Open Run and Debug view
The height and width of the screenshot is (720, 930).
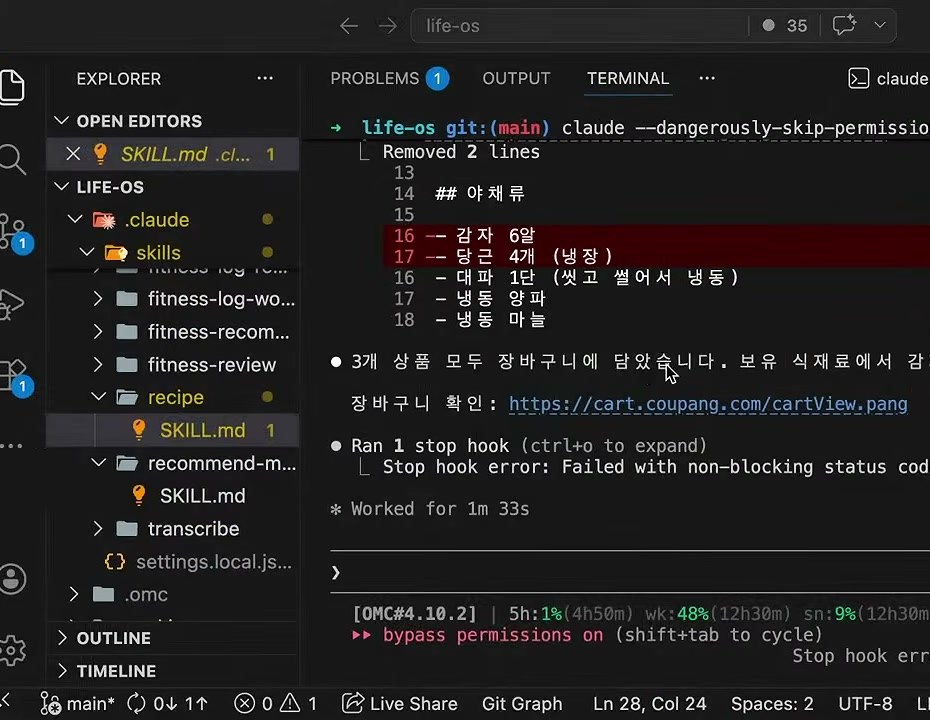coord(12,304)
